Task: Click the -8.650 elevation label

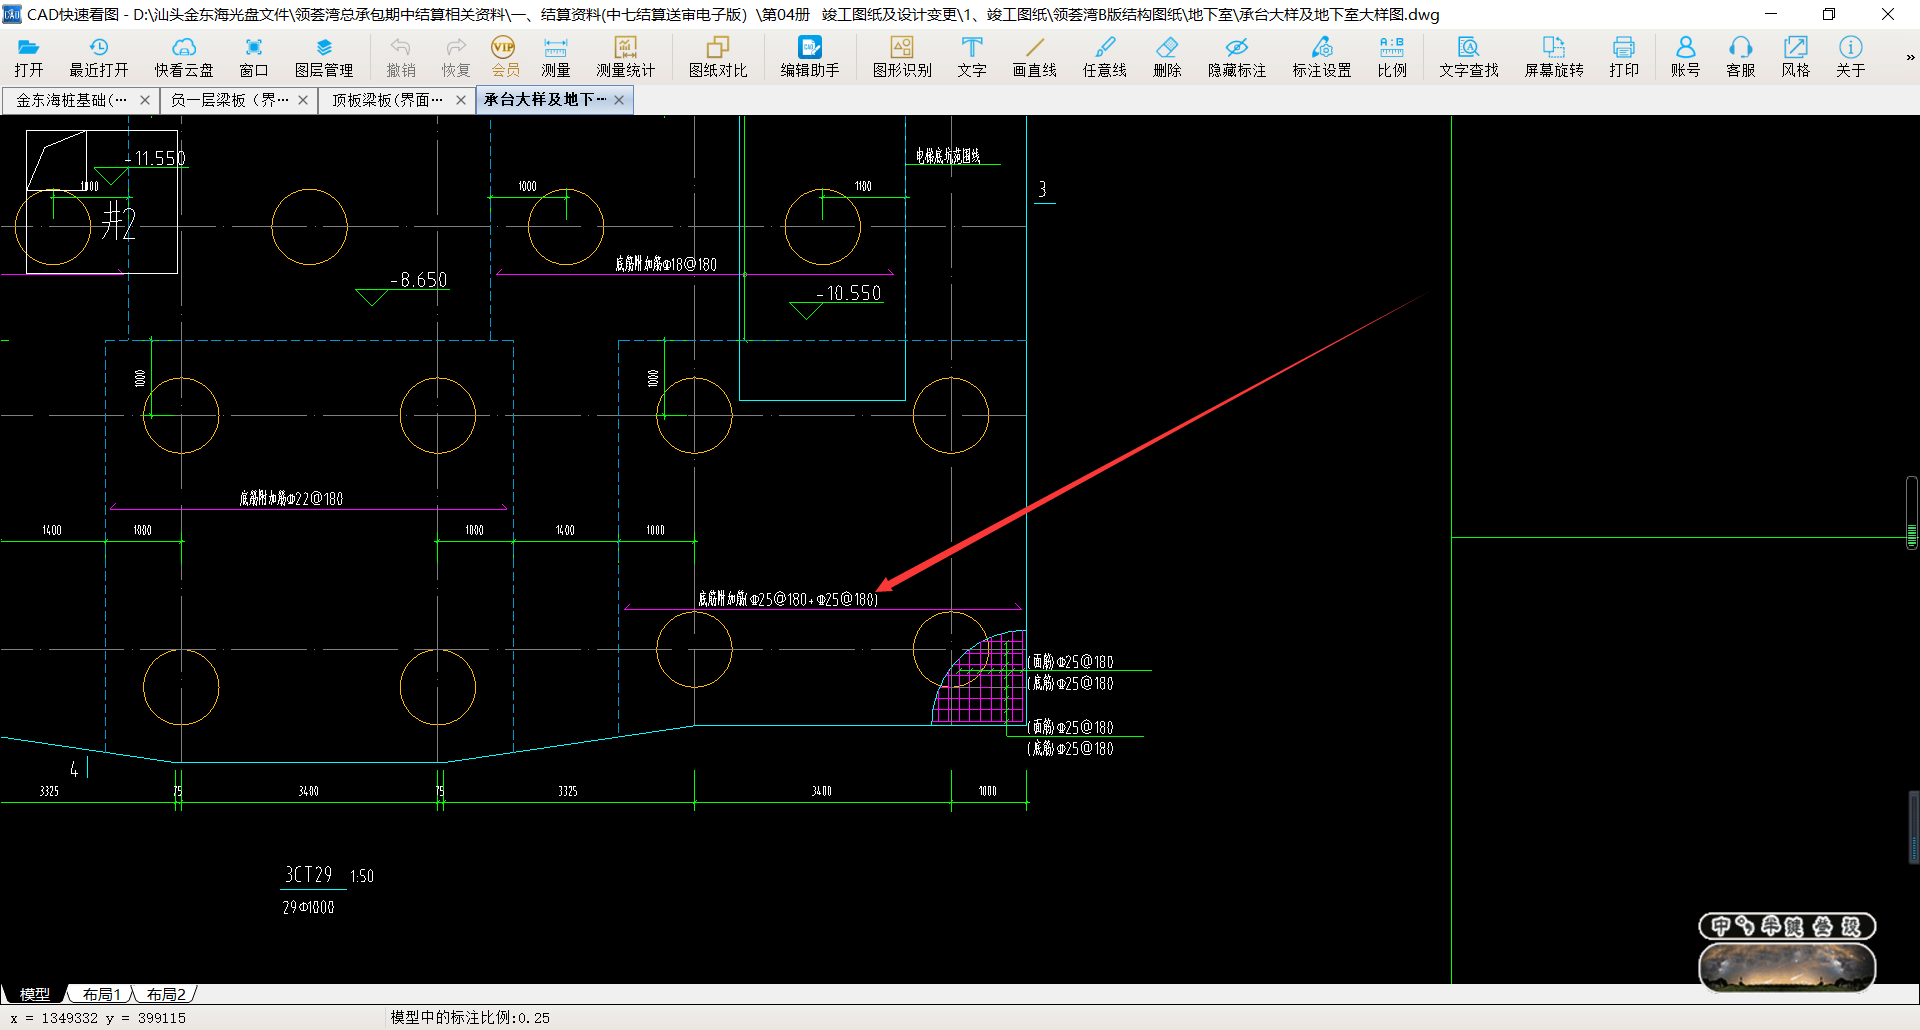Action: pyautogui.click(x=418, y=280)
